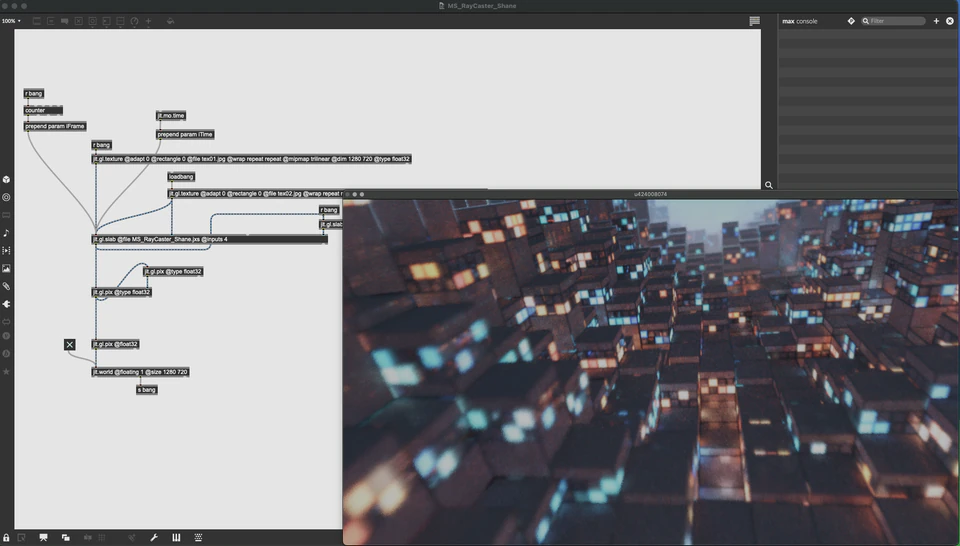
Task: Click the keyboard-style icon in bottom toolbar
Action: 198,537
